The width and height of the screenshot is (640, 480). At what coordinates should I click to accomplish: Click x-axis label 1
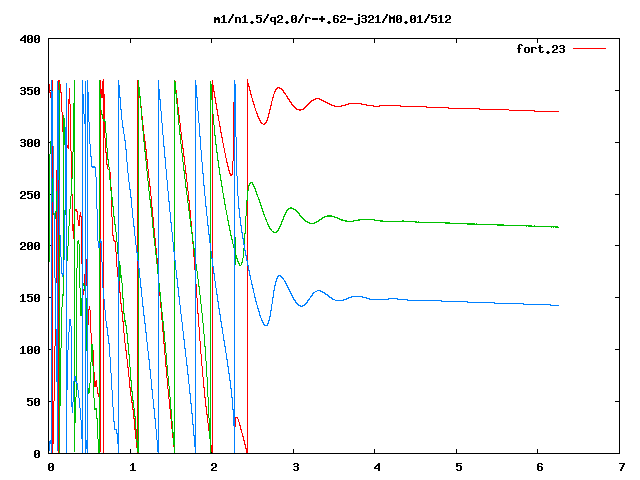coord(132,467)
